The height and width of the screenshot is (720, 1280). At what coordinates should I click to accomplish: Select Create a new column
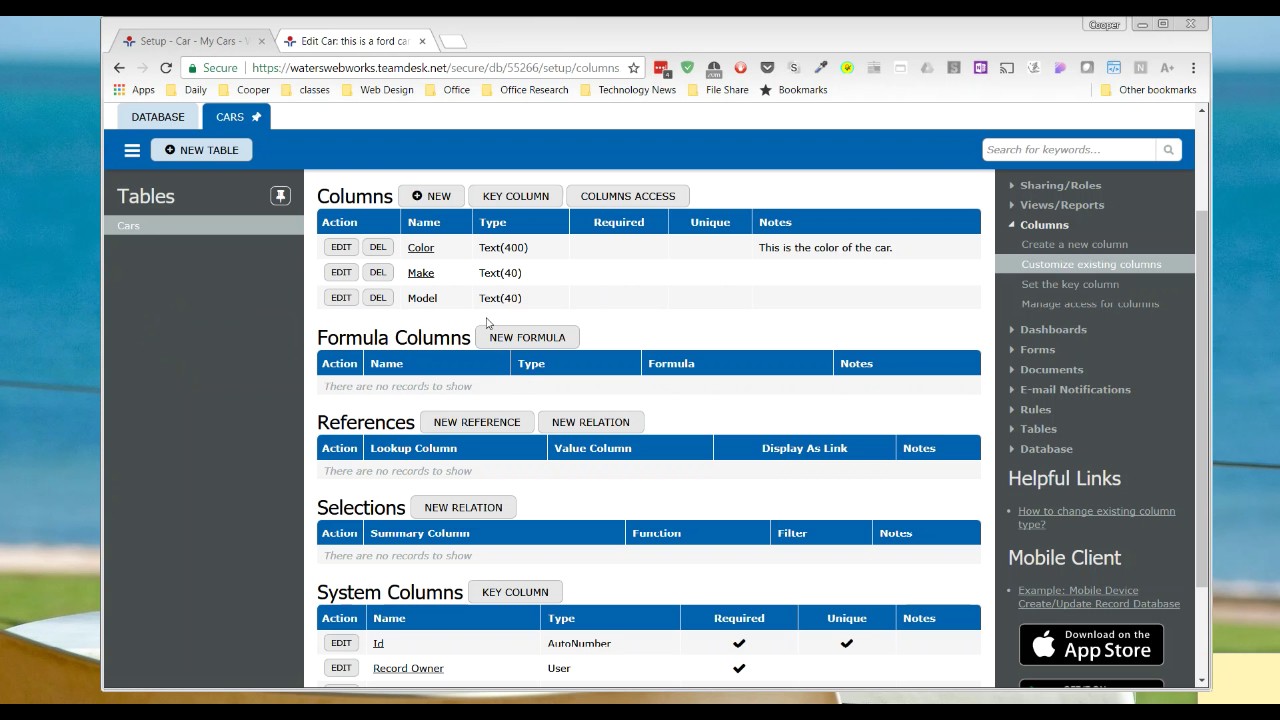pos(1074,244)
